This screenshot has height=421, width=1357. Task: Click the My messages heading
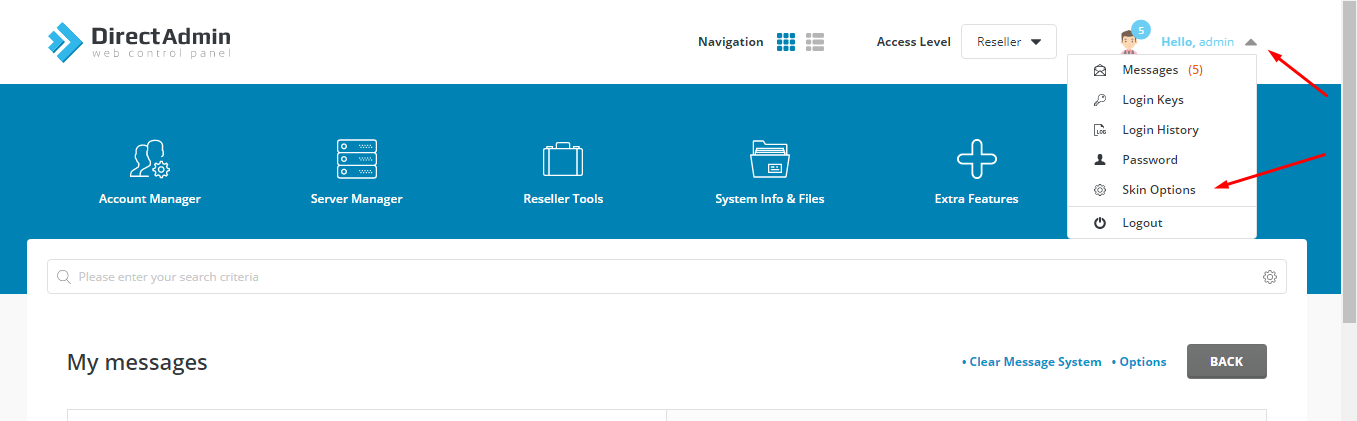[137, 362]
